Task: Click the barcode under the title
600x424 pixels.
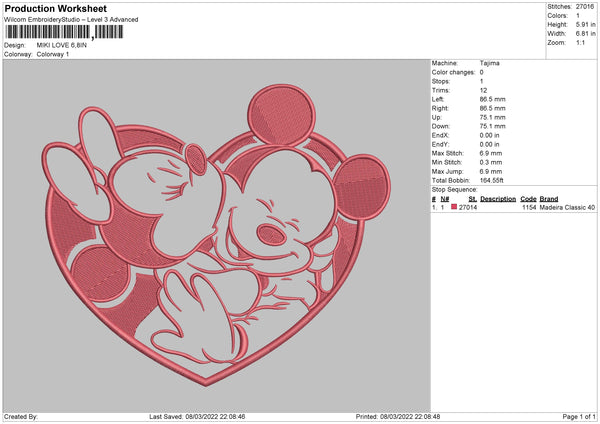Action: [x=64, y=32]
